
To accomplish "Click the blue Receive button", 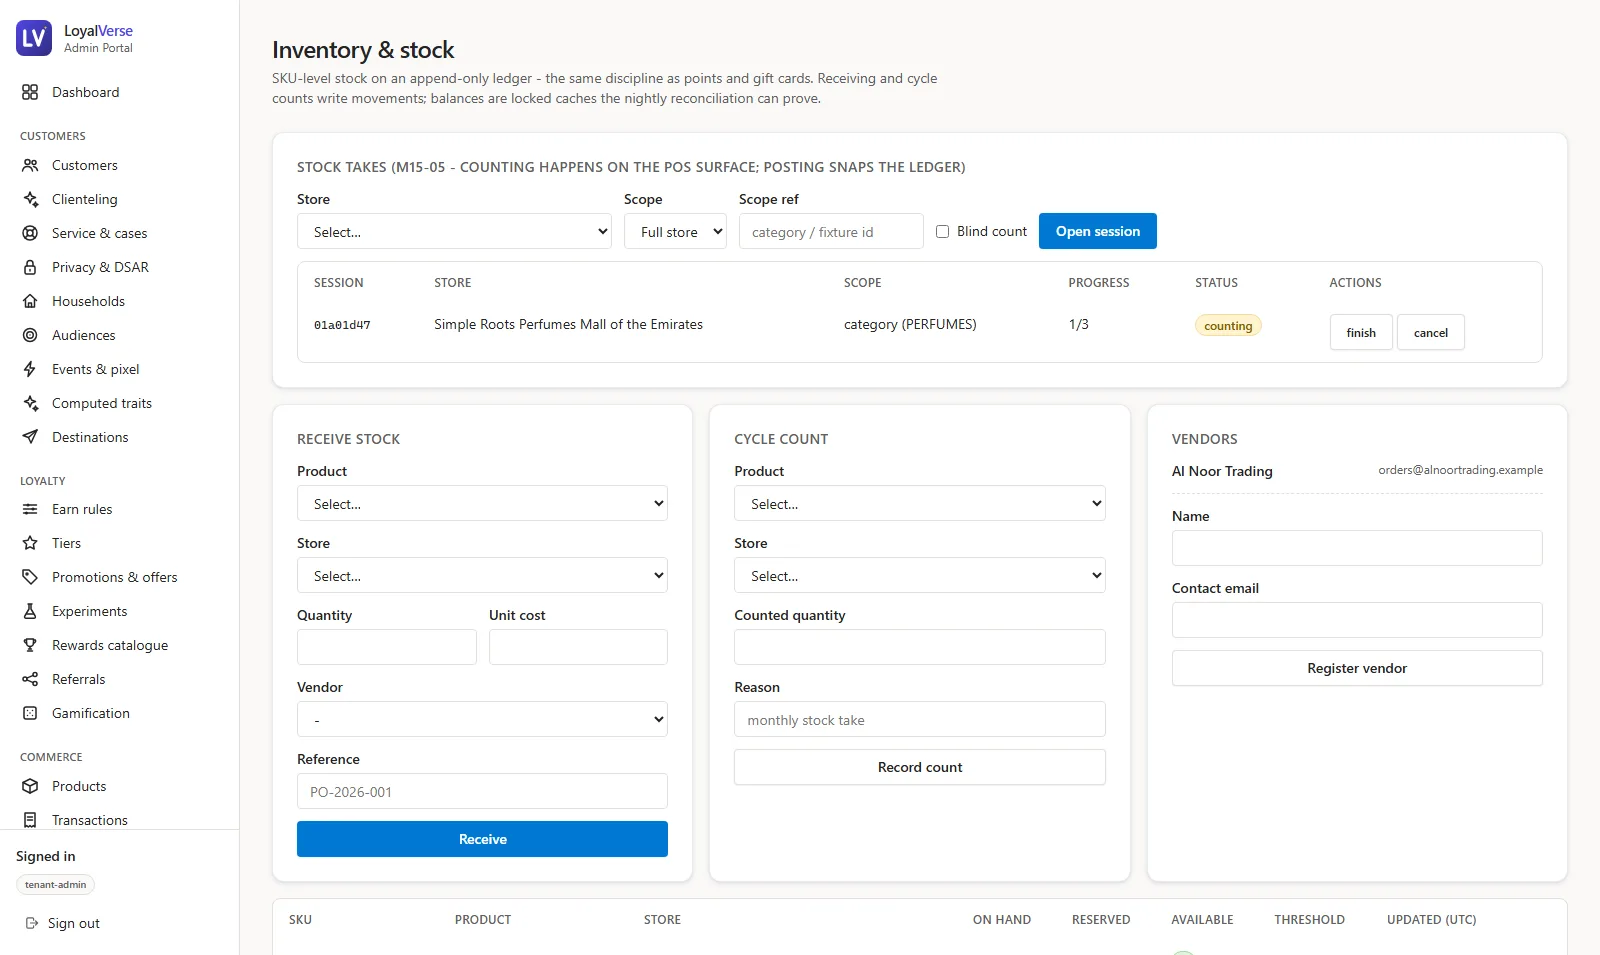I will click(x=482, y=839).
